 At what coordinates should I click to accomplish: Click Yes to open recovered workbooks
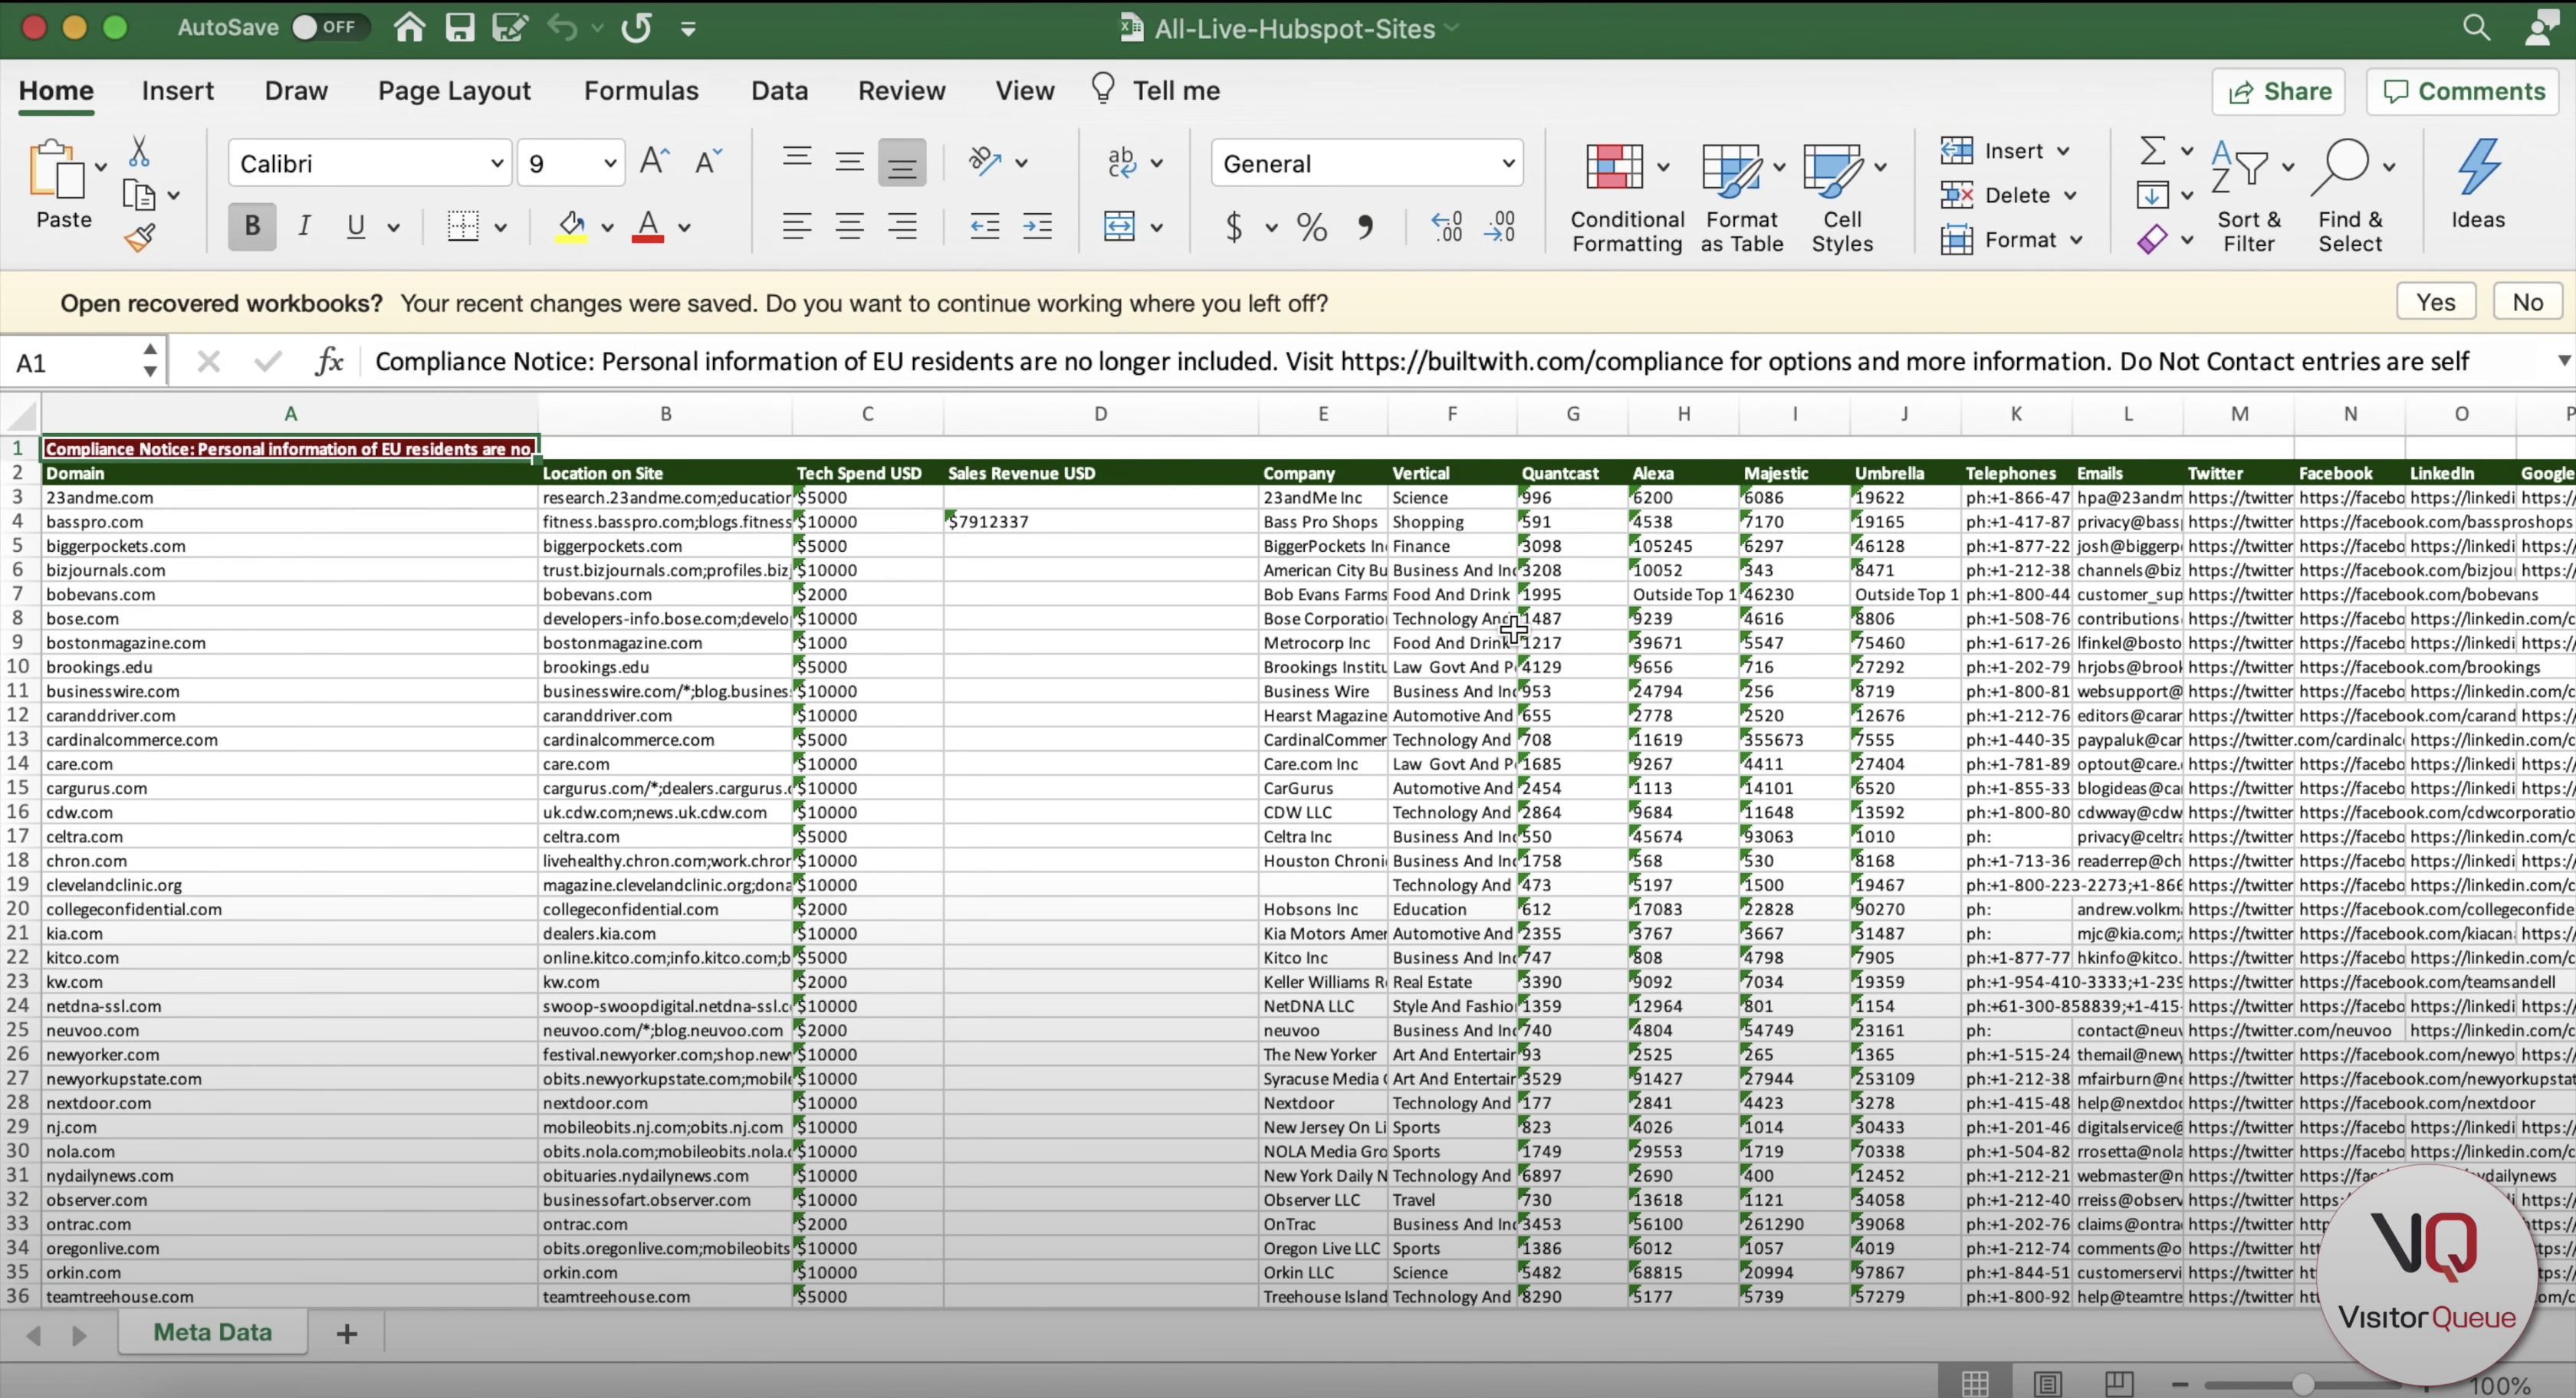[x=2436, y=302]
